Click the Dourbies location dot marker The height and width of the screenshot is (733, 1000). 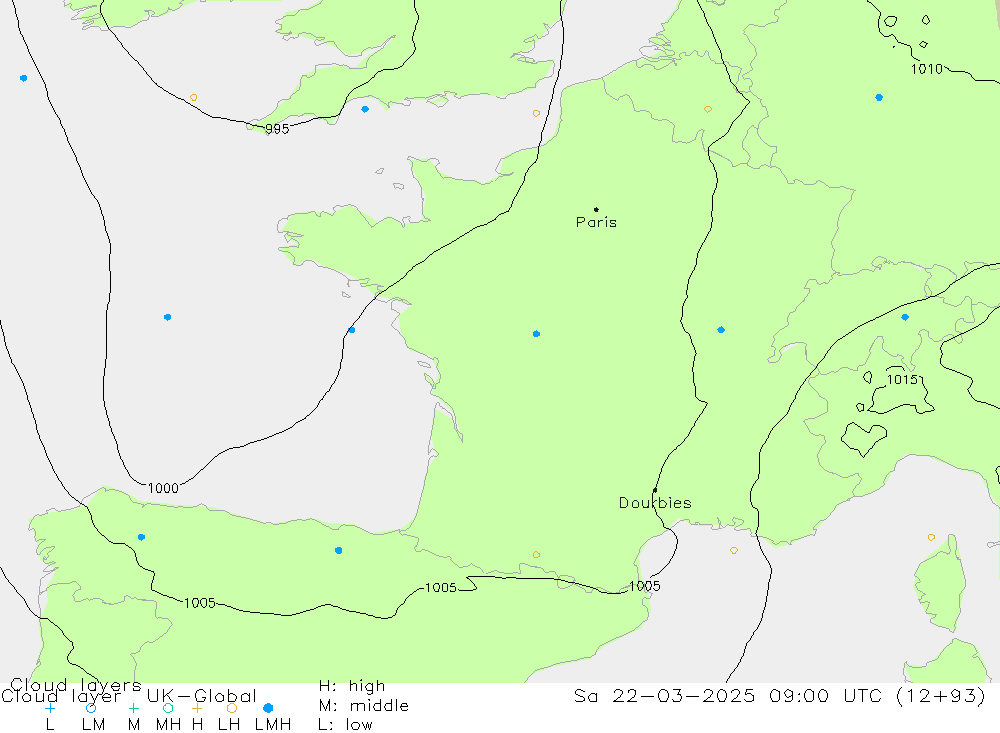(x=655, y=490)
